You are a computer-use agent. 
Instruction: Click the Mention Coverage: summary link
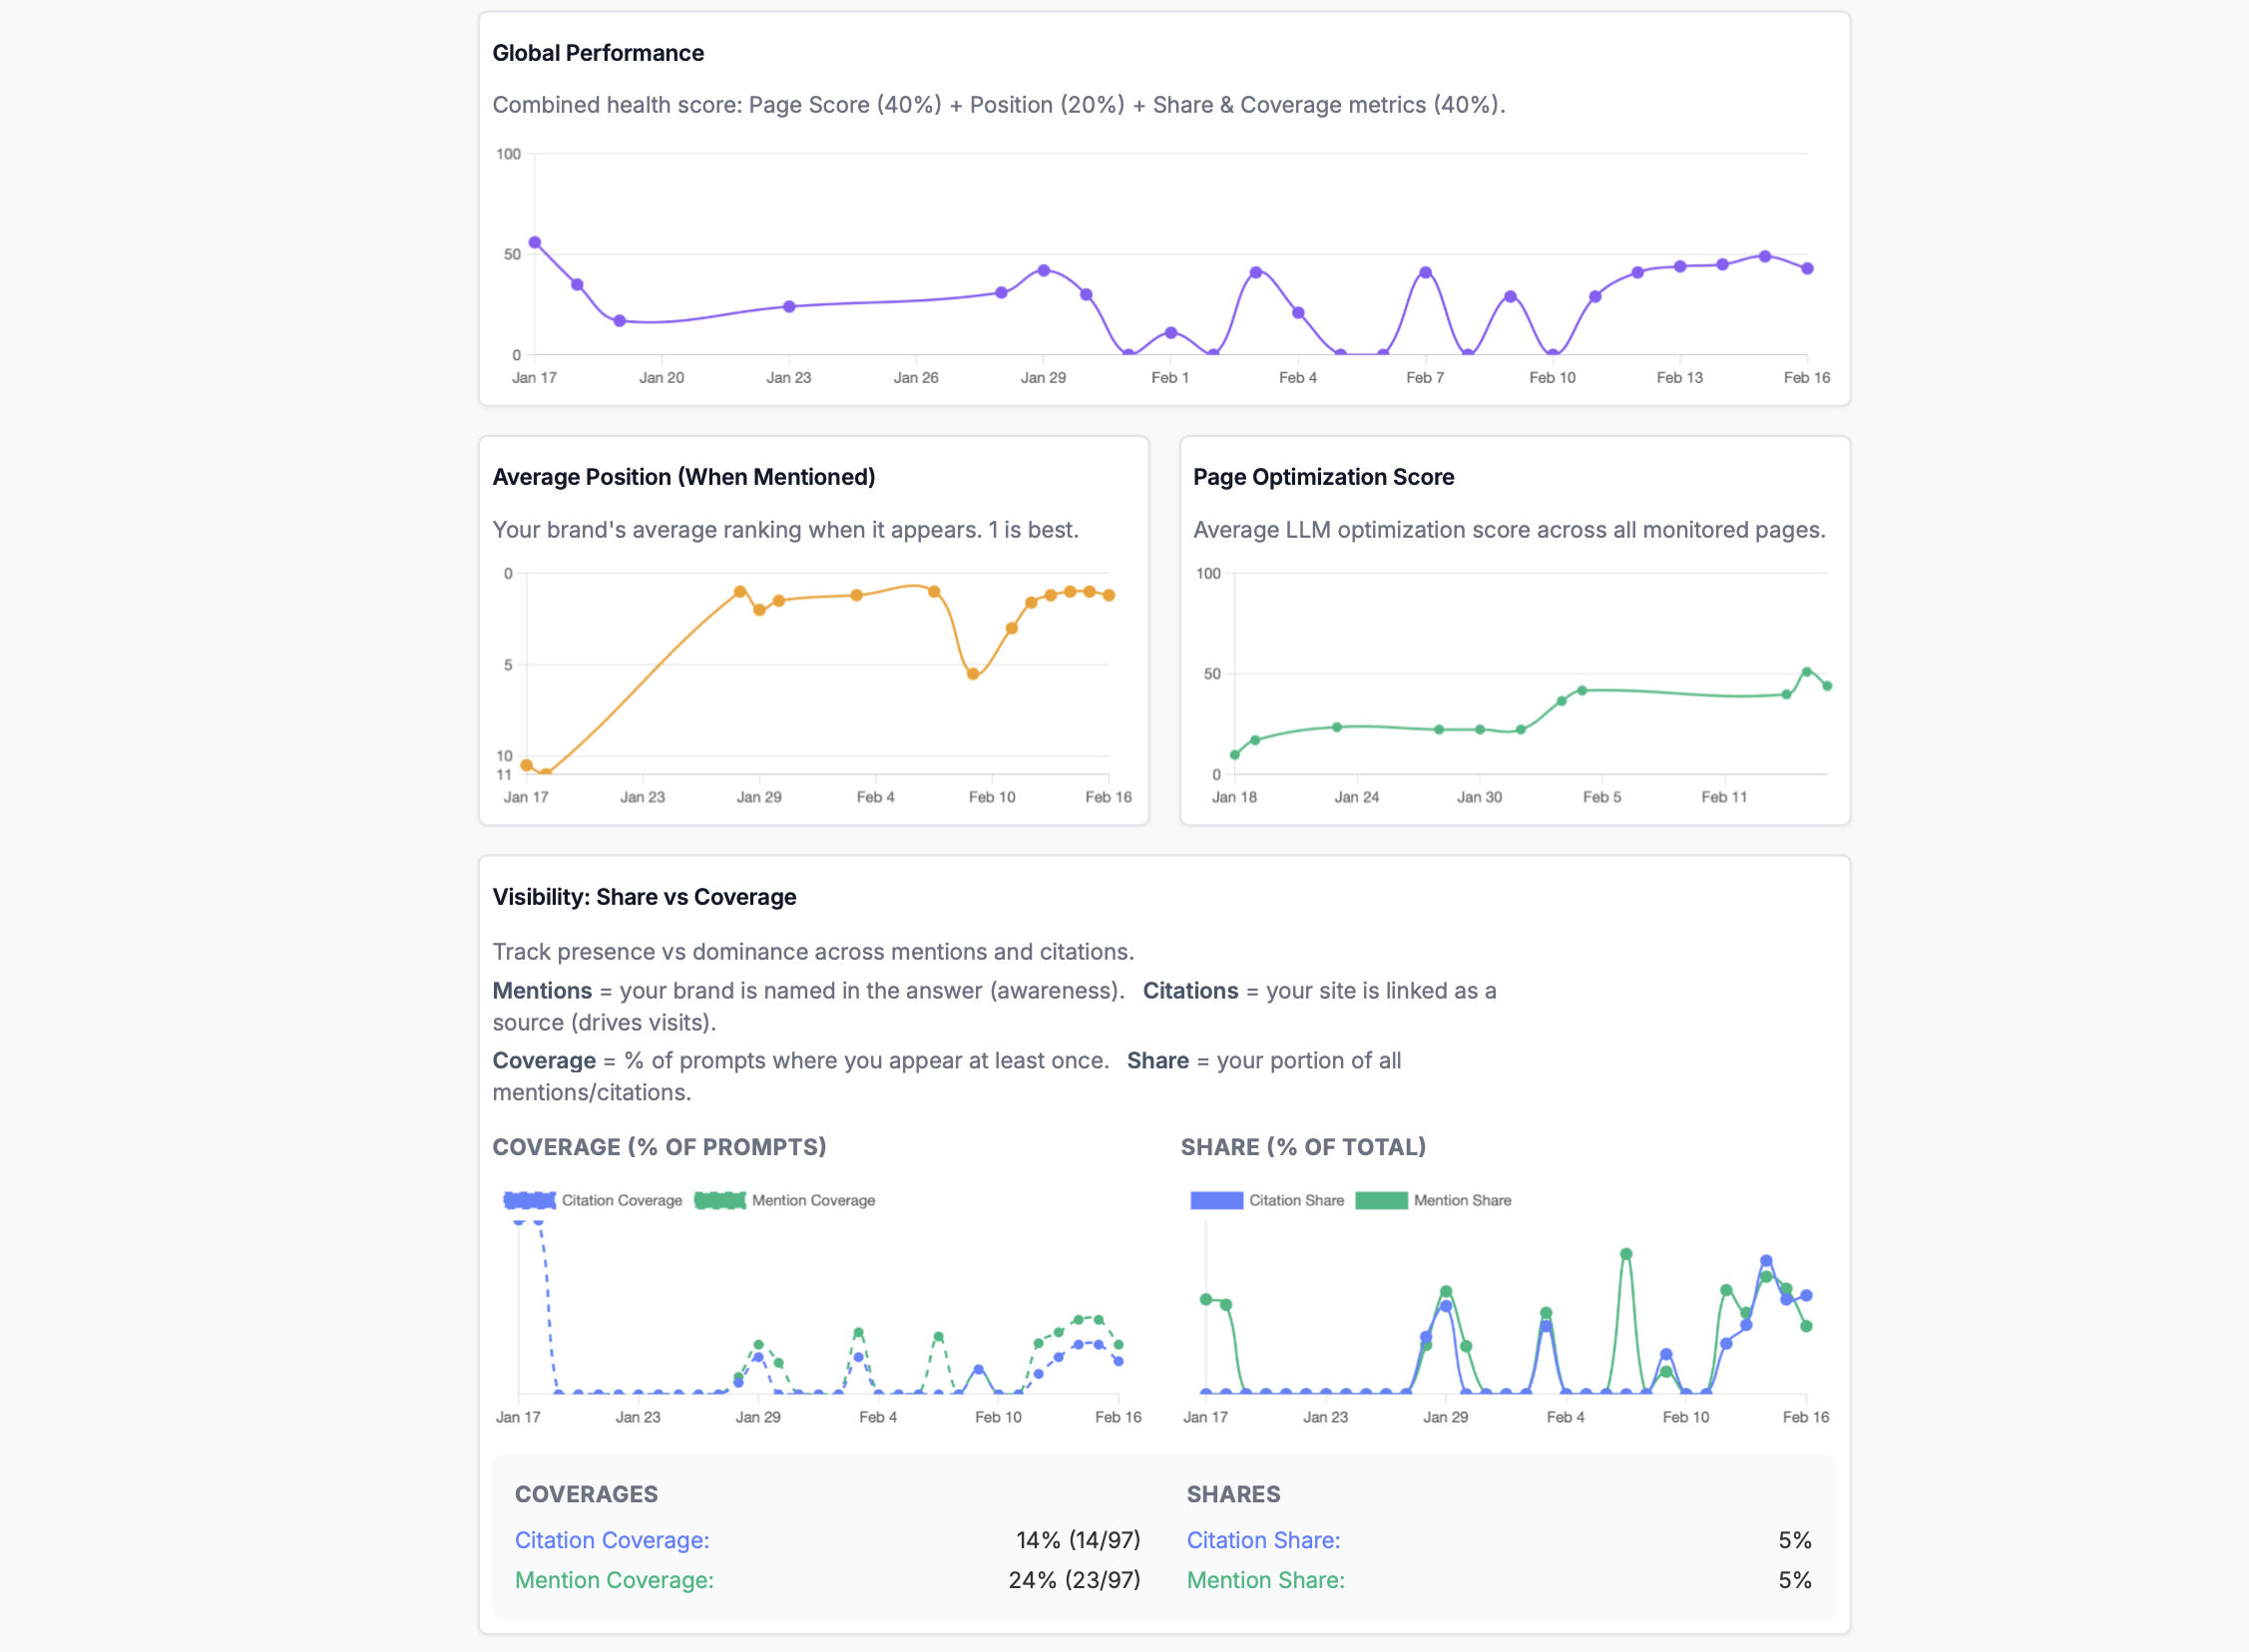(x=614, y=1580)
